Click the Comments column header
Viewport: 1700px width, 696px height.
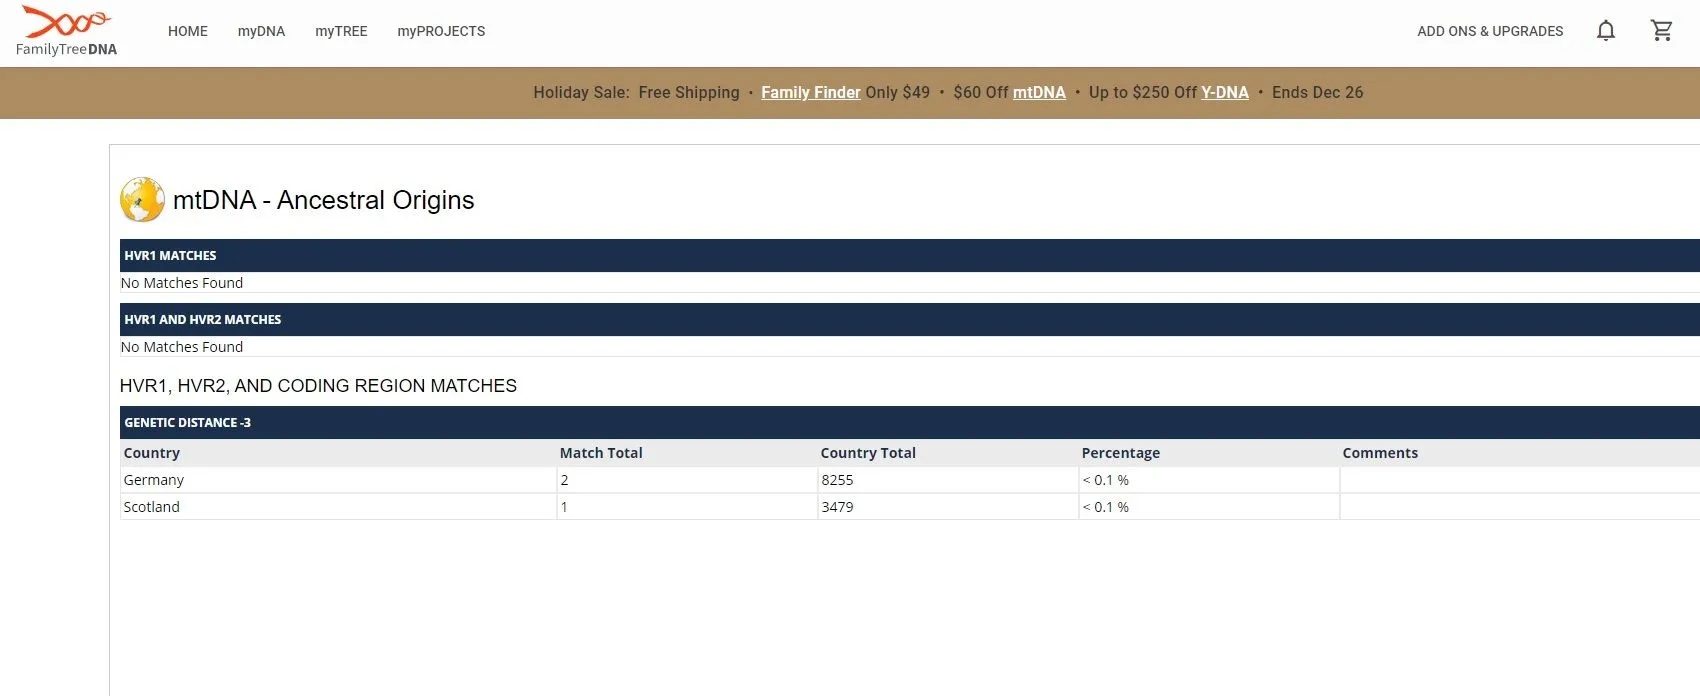(x=1380, y=453)
